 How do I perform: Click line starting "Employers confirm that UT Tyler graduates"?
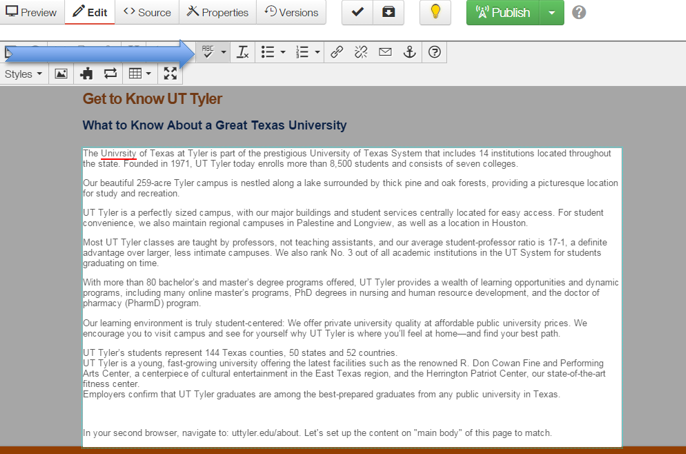tap(322, 395)
